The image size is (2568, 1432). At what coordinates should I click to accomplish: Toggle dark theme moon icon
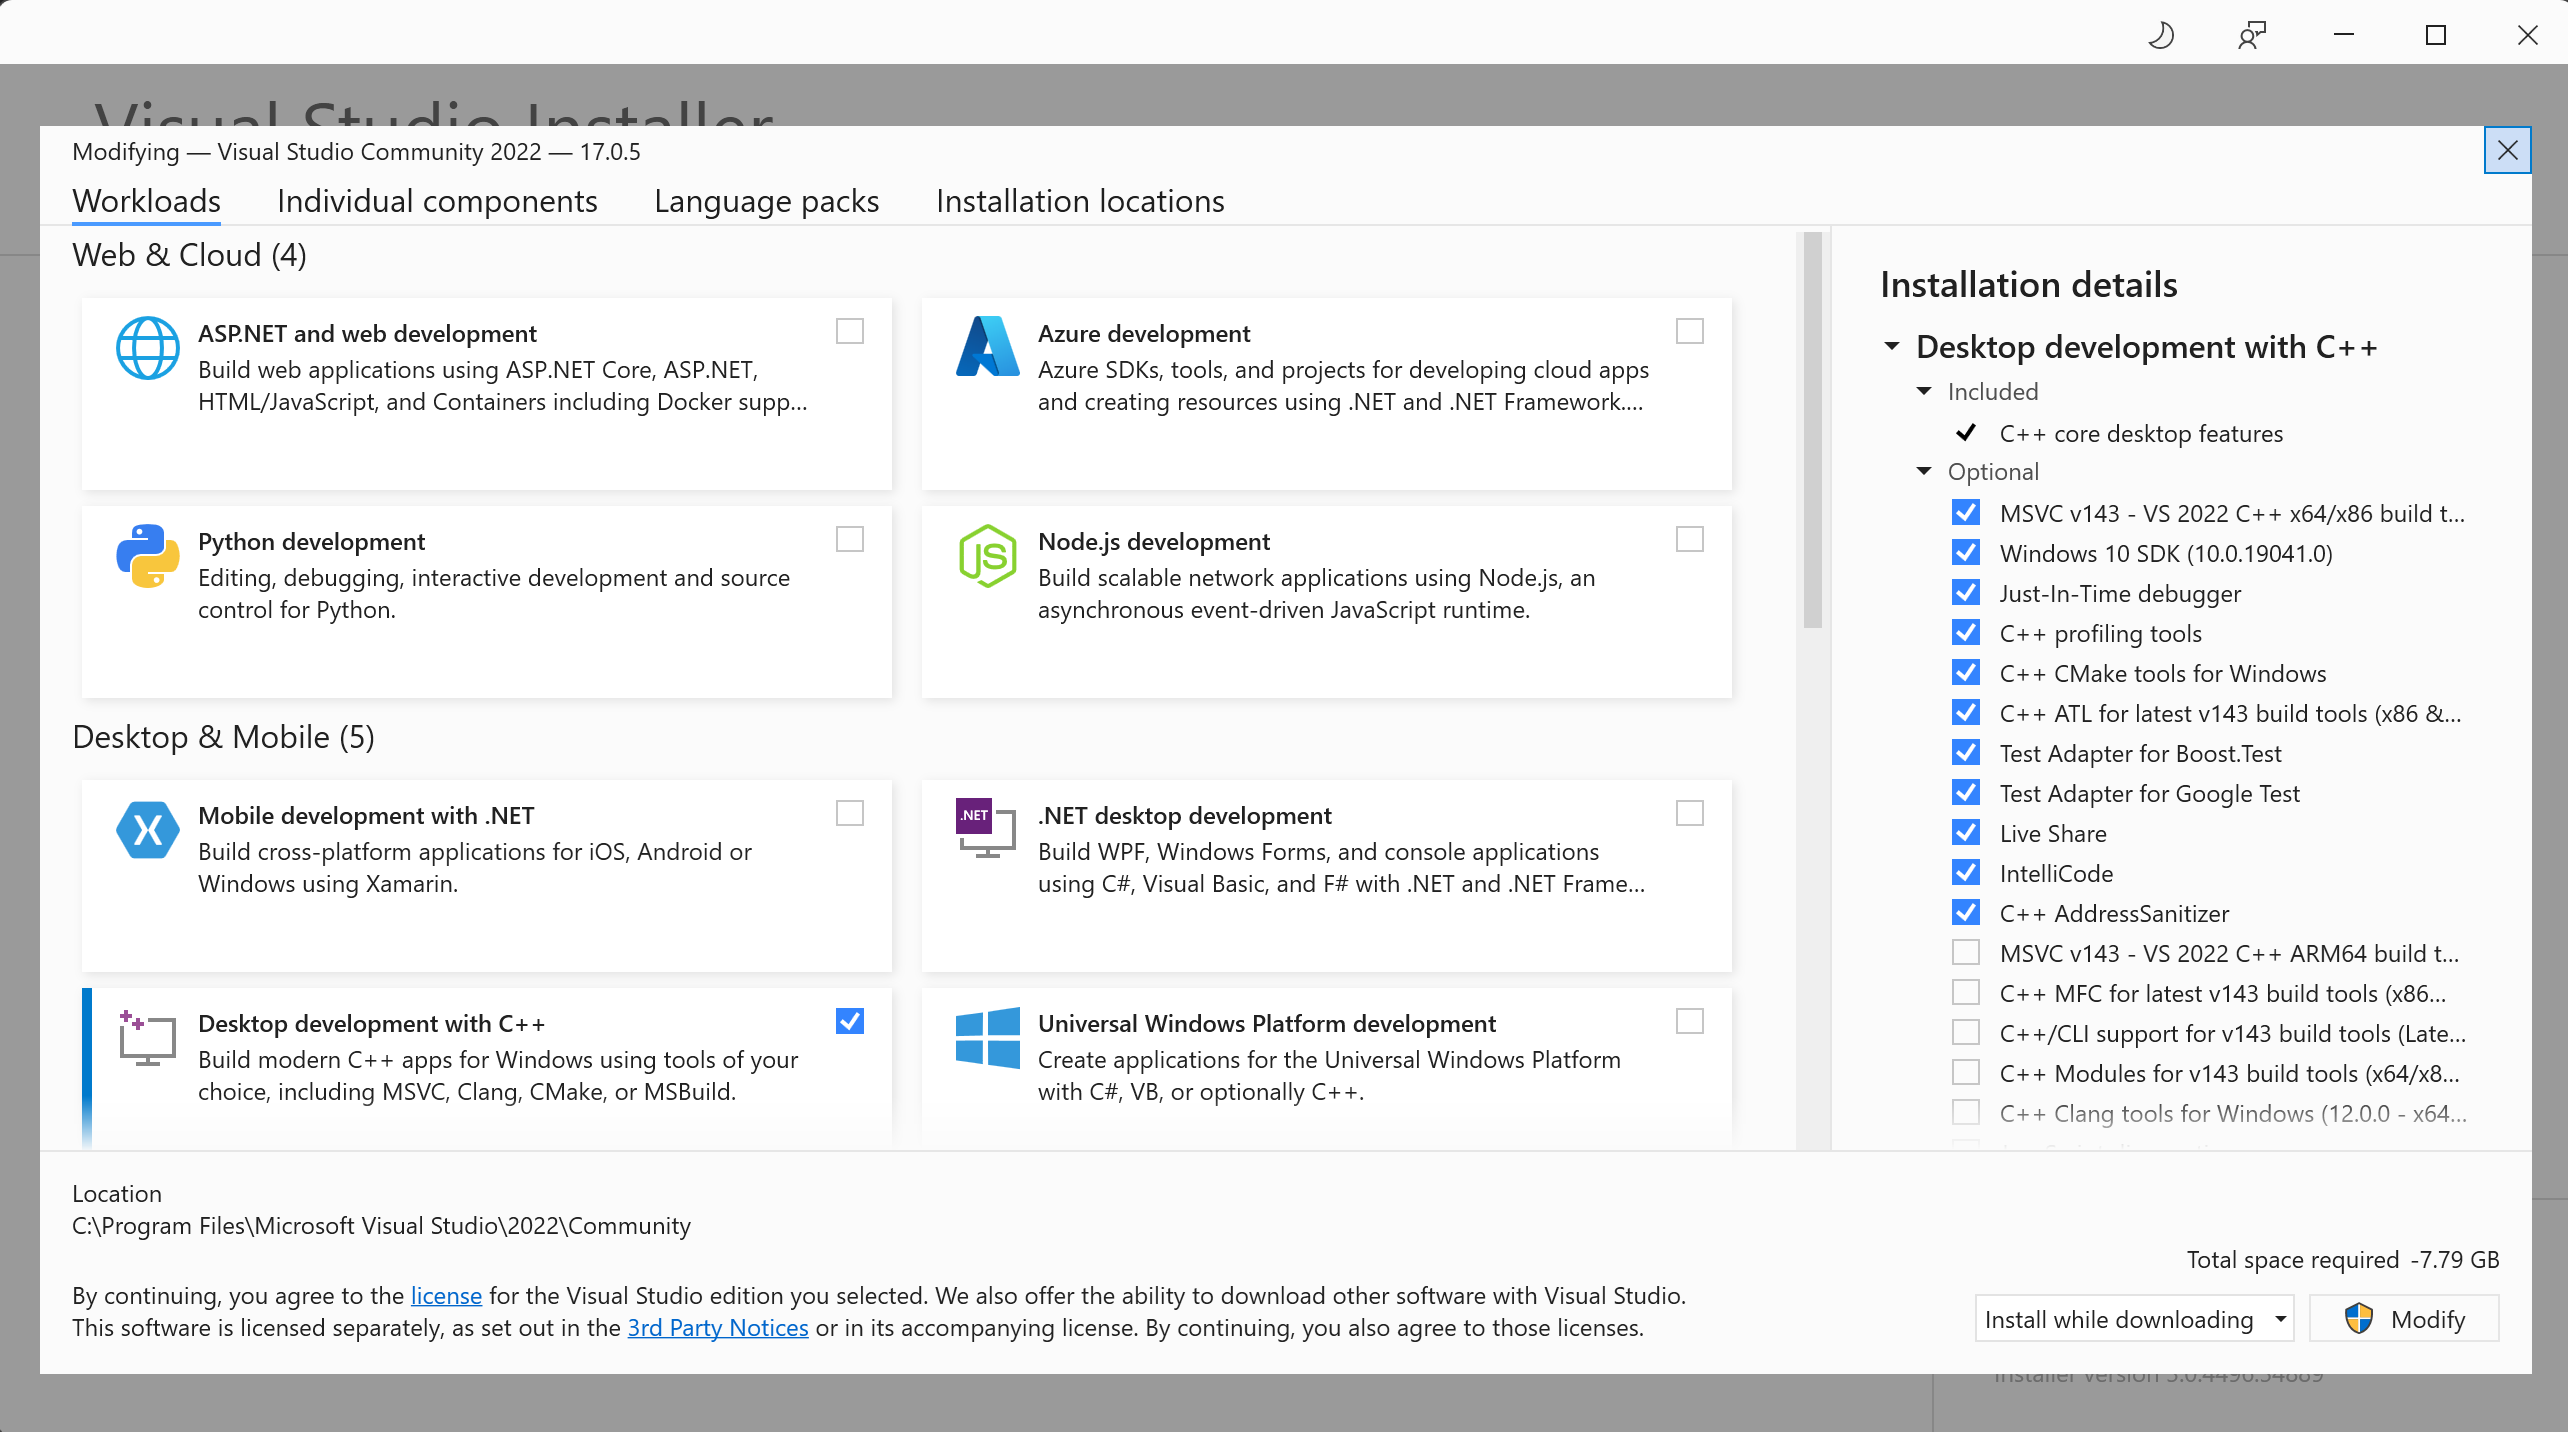coord(2160,35)
